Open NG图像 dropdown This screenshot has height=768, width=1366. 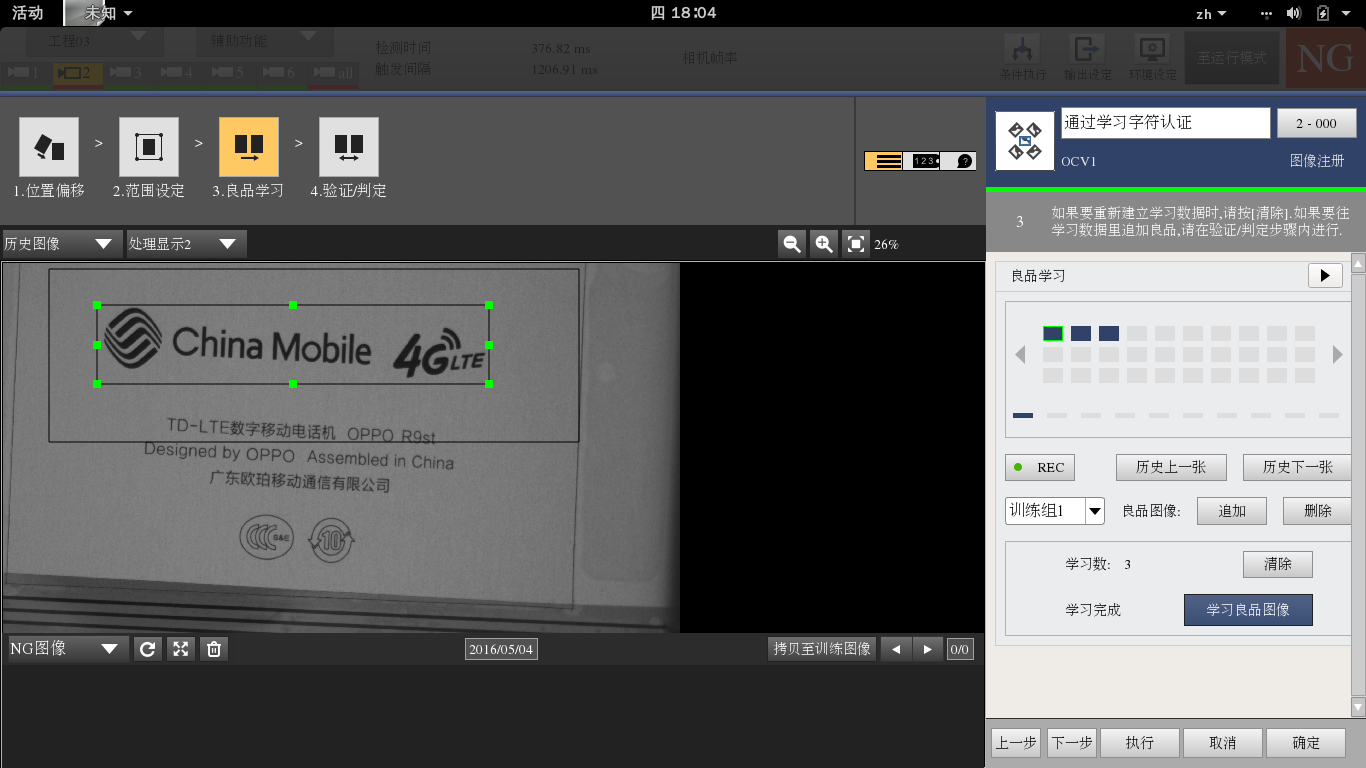click(68, 649)
